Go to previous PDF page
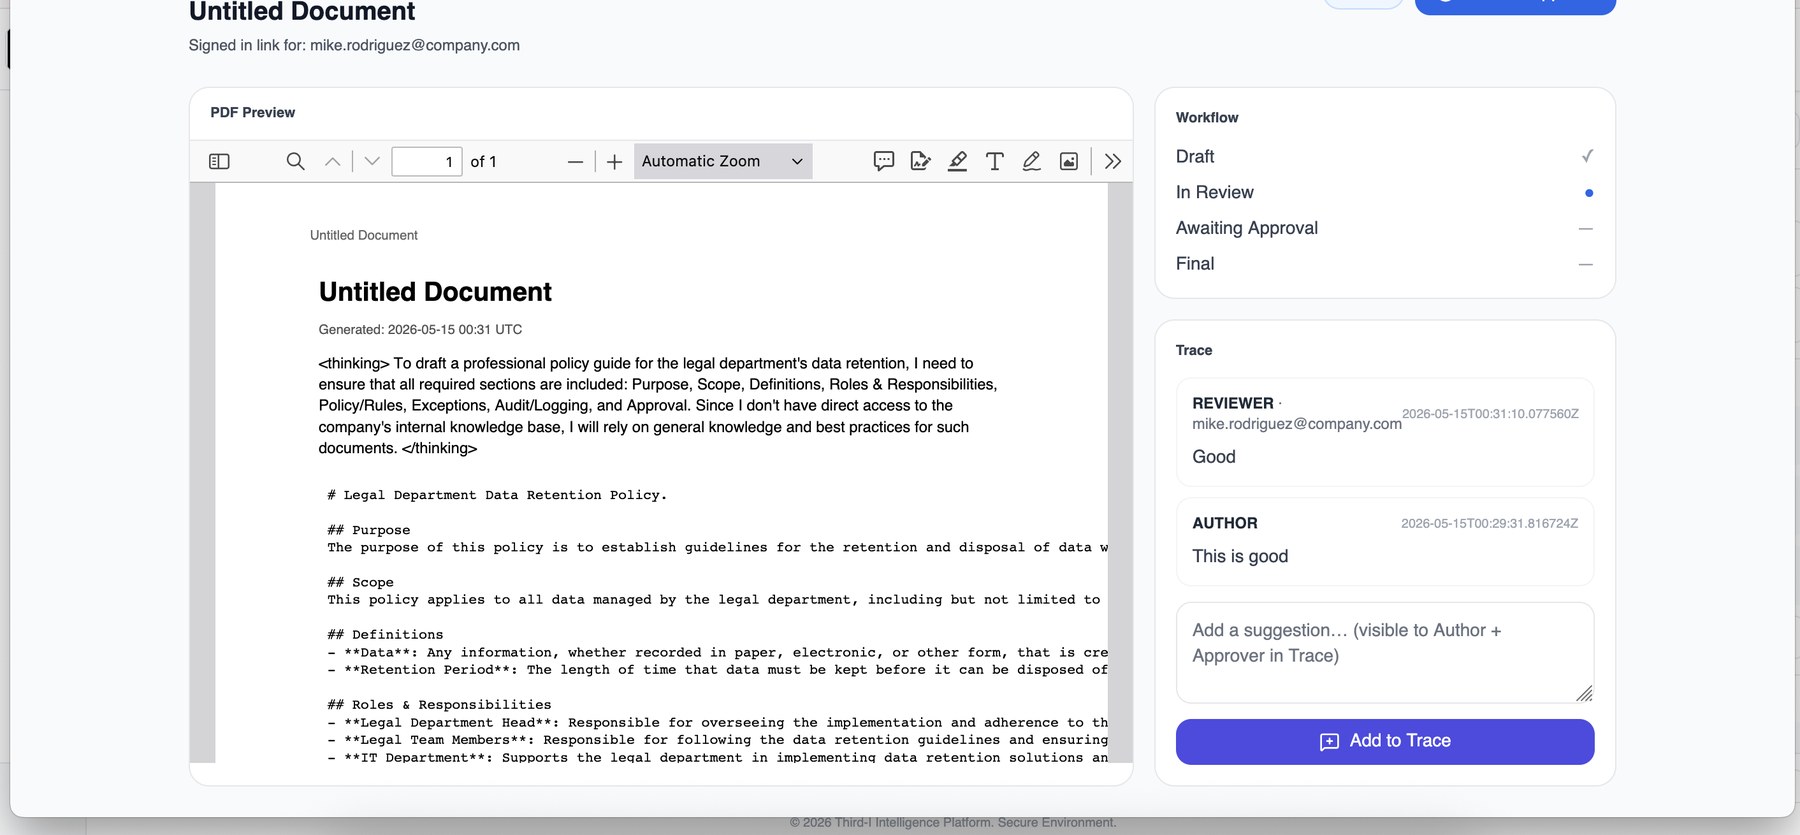The width and height of the screenshot is (1800, 835). (x=333, y=161)
